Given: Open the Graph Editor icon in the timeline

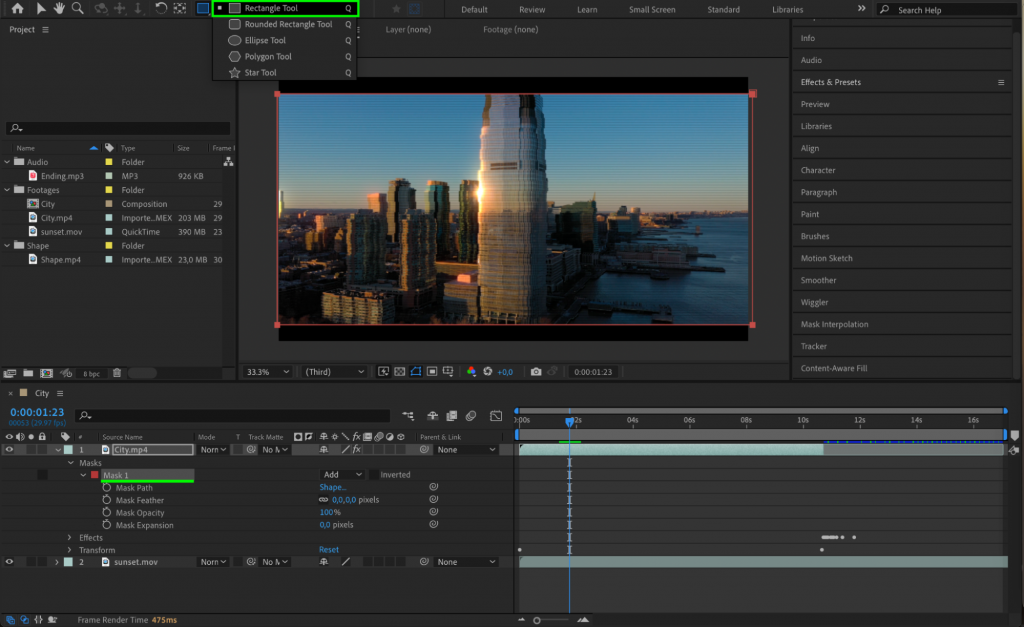Looking at the screenshot, I should 497,415.
